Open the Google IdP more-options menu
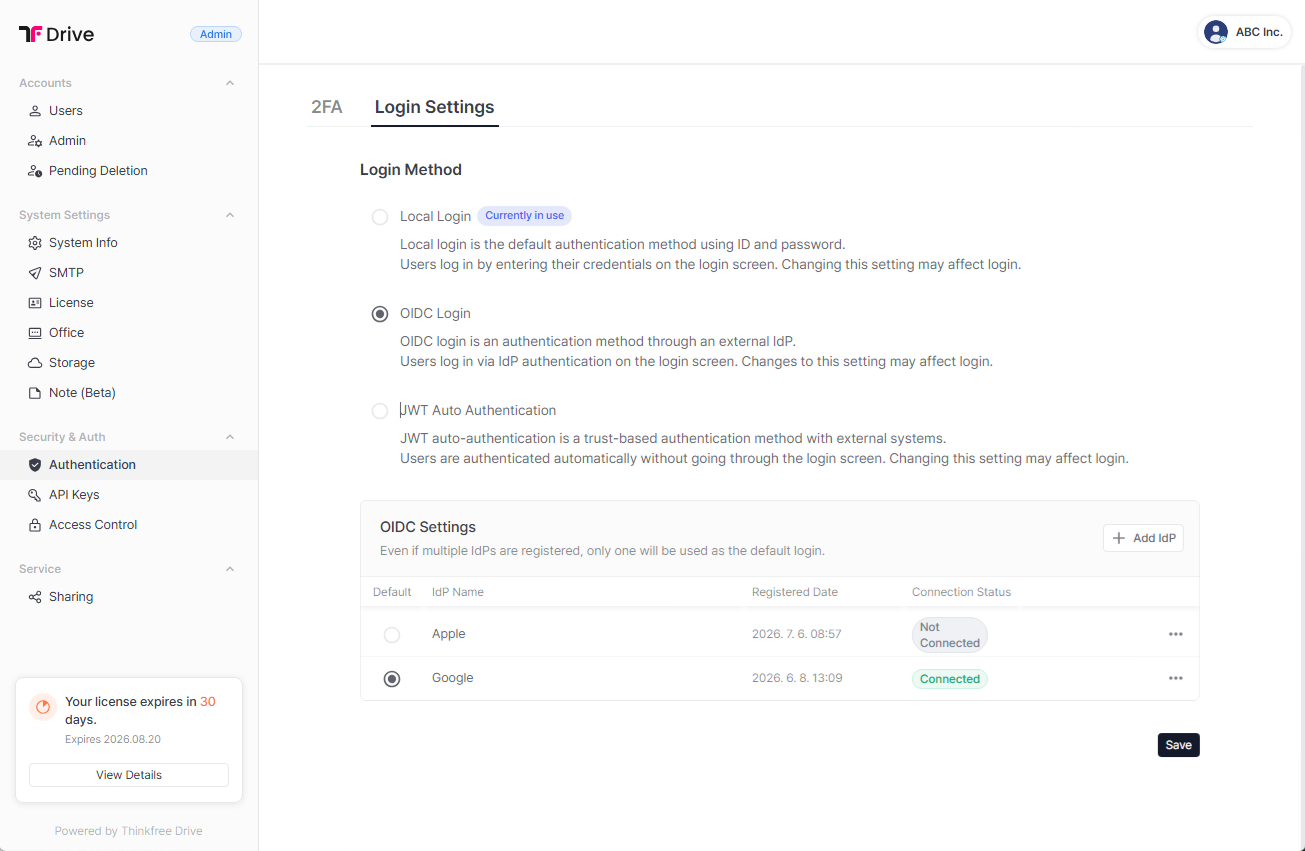Screen dimensions: 1305x851 (1176, 678)
